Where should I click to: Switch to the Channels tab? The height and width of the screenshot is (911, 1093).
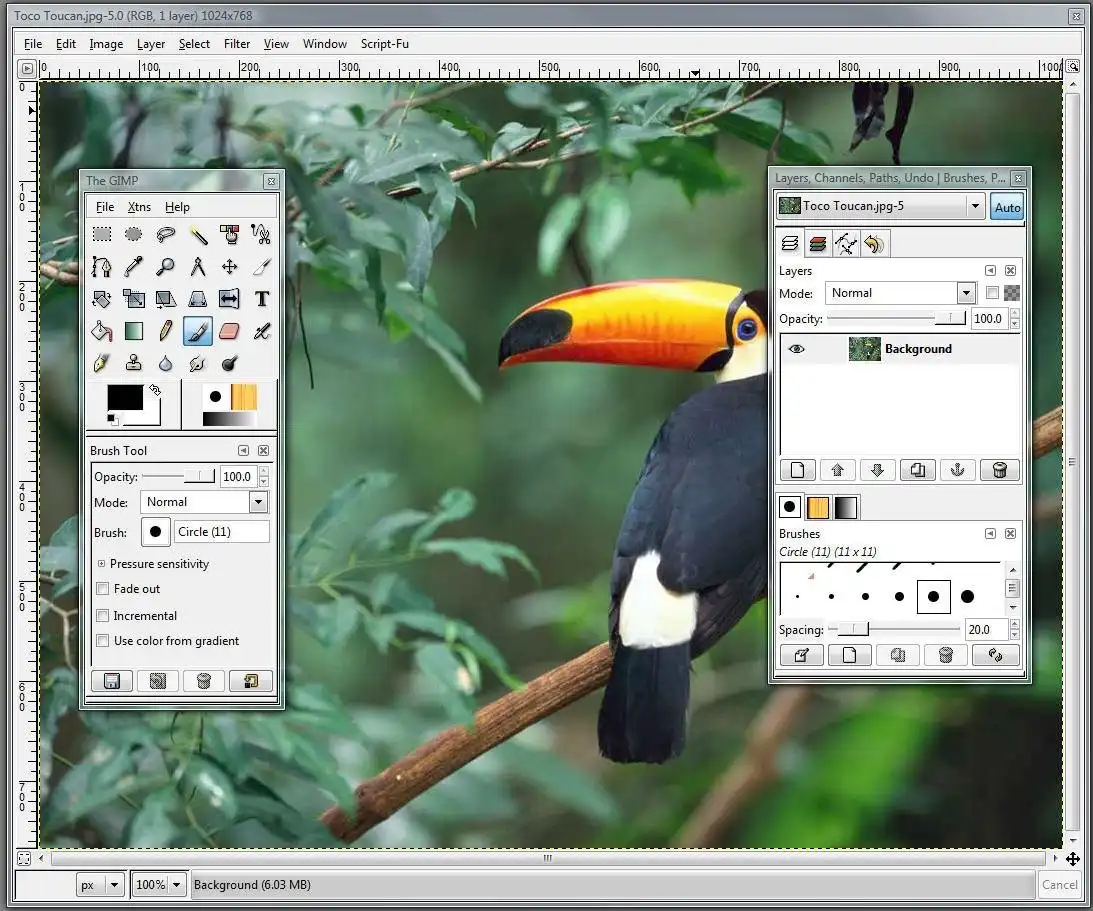pyautogui.click(x=818, y=244)
